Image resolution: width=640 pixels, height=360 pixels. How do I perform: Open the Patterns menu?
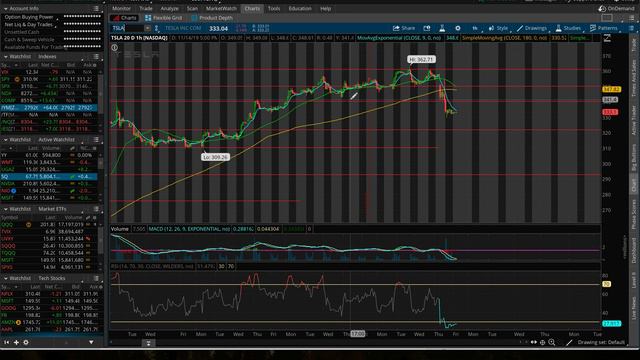pos(603,28)
